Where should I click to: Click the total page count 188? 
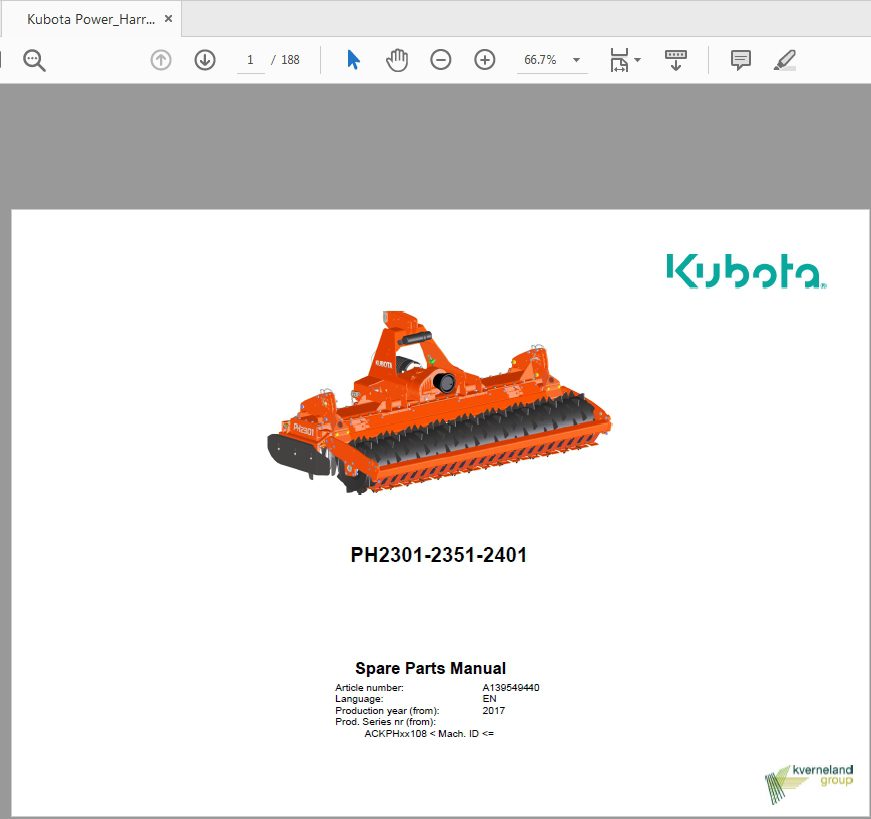click(290, 60)
